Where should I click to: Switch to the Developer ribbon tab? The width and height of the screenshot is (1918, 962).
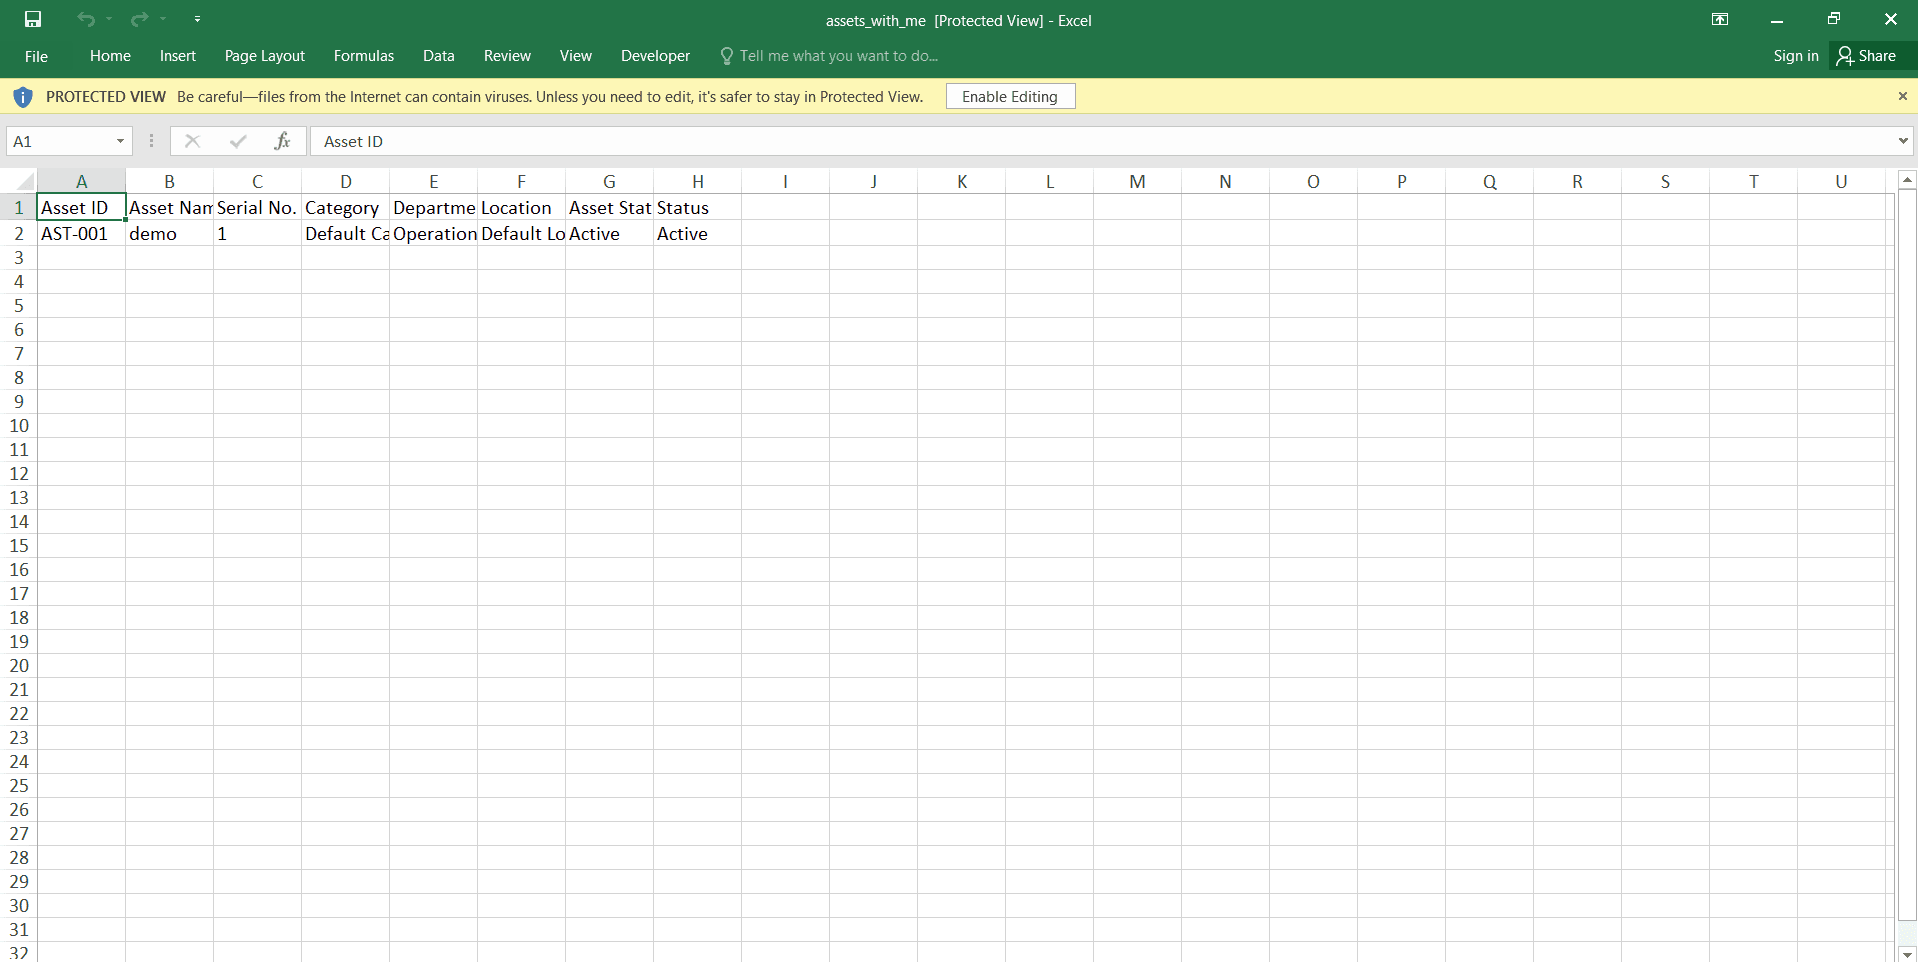point(655,56)
